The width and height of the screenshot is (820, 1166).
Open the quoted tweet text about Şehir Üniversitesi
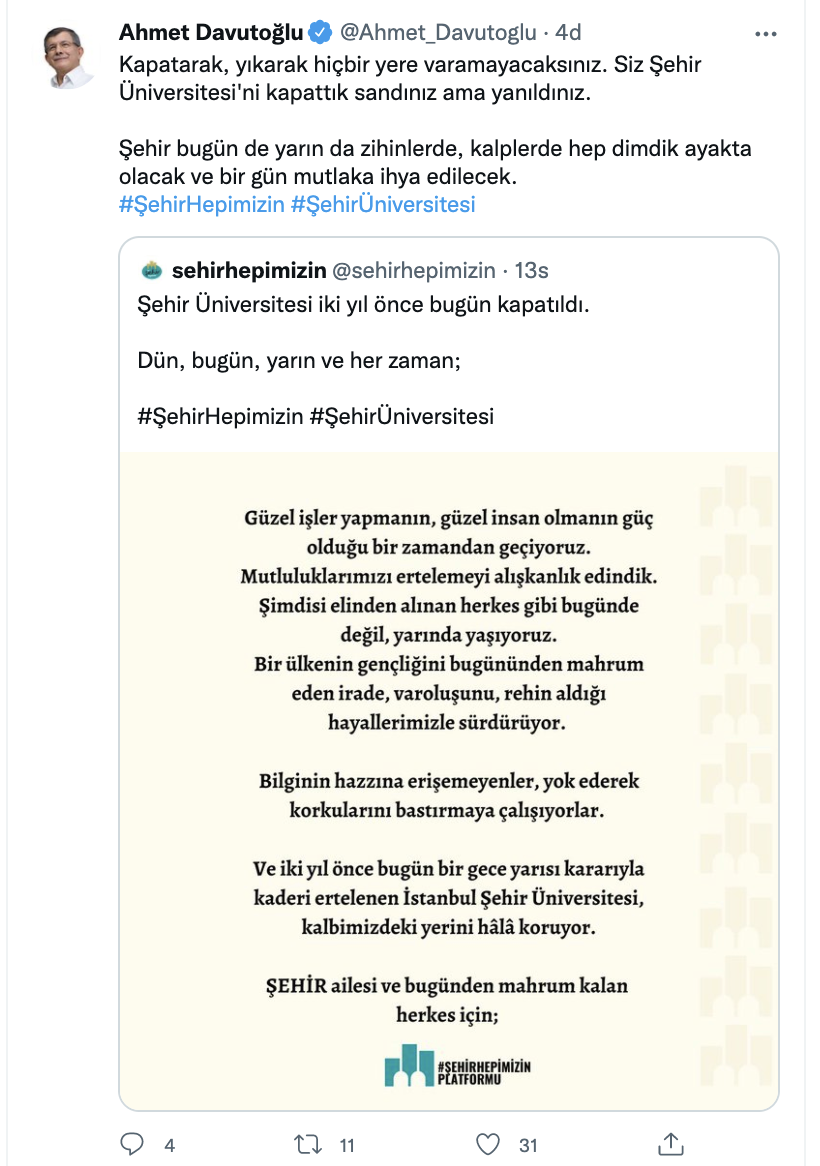(364, 305)
